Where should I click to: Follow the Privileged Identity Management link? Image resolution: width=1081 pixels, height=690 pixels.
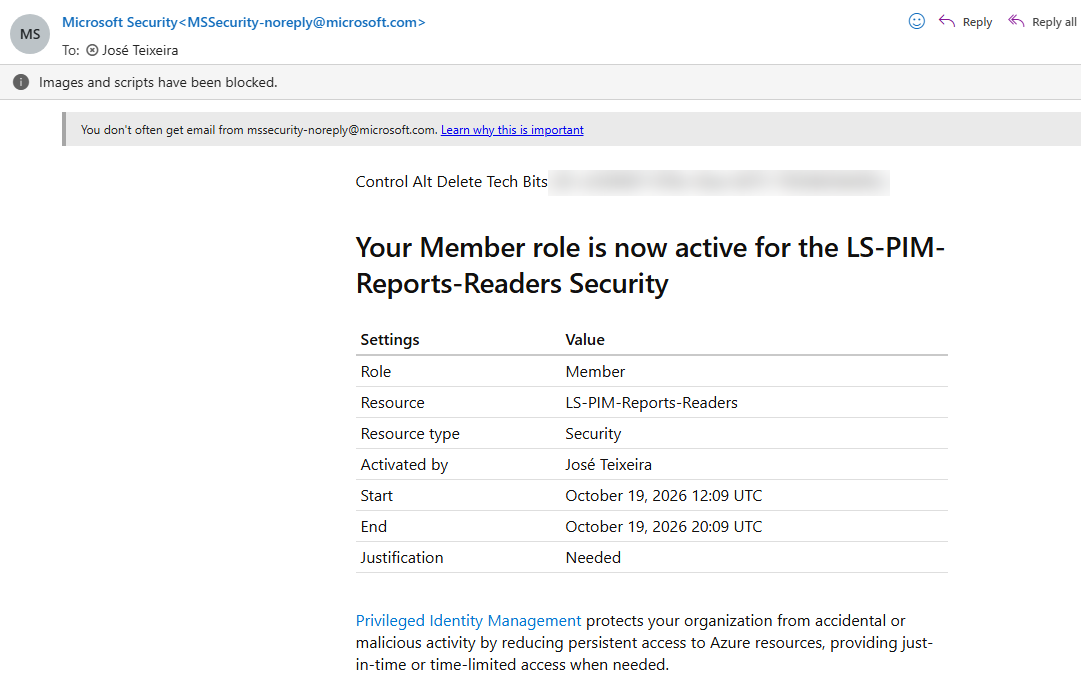pyautogui.click(x=468, y=620)
